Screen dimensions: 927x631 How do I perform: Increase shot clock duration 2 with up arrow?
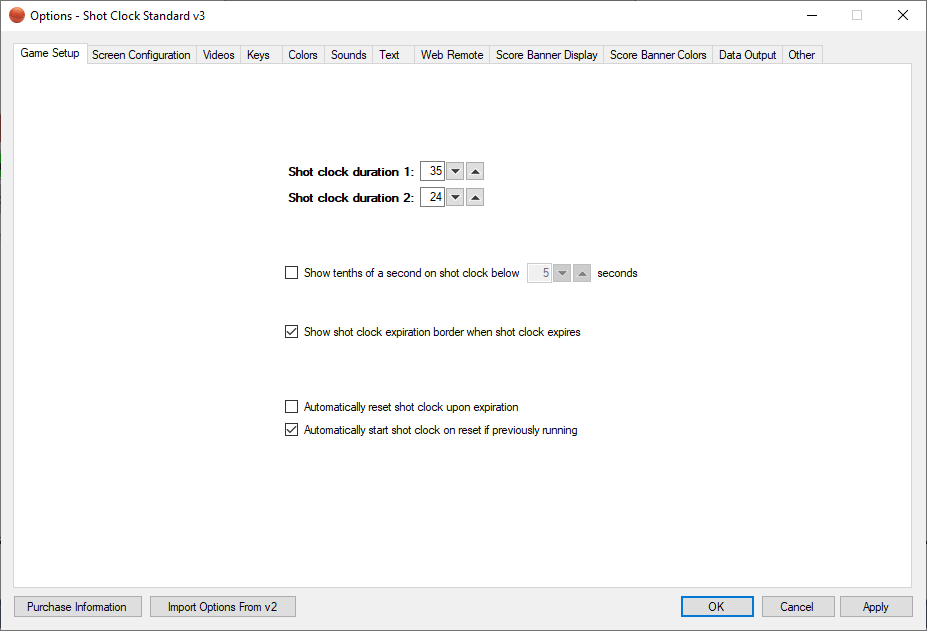(x=476, y=198)
